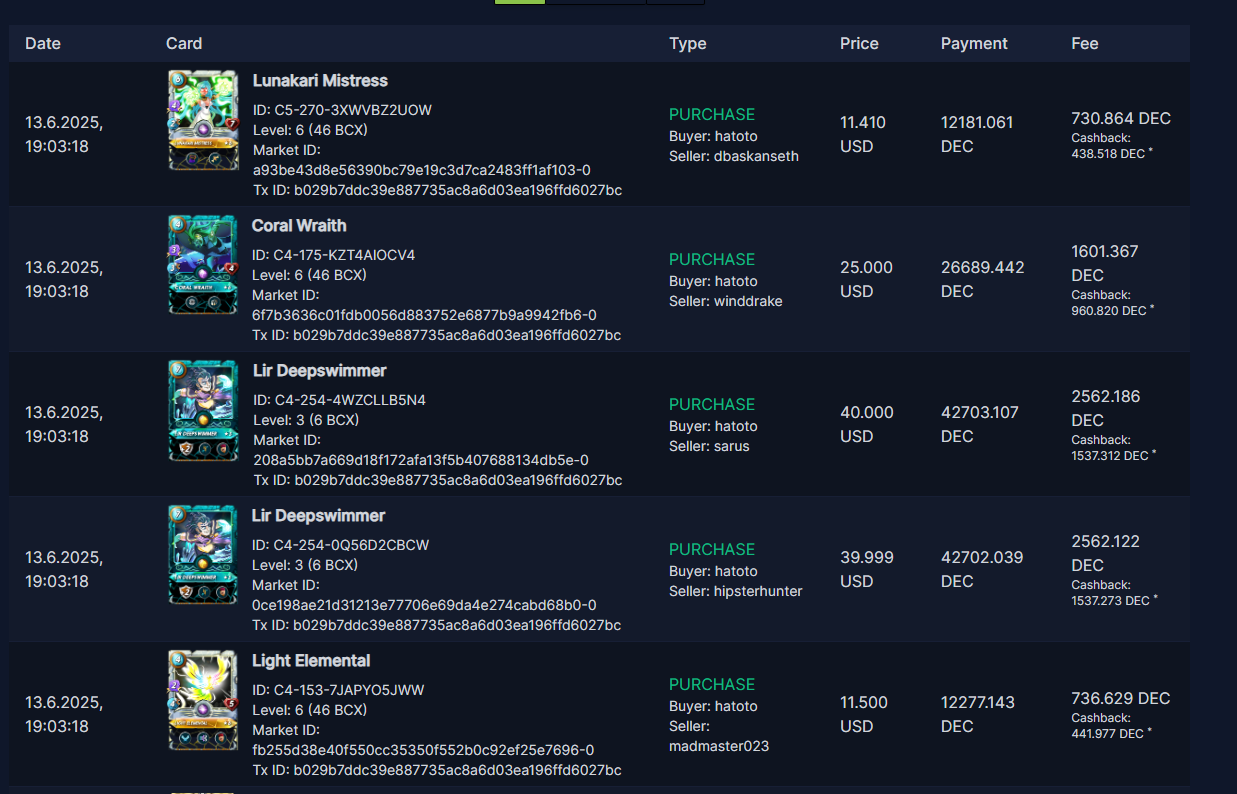The height and width of the screenshot is (794, 1237).
Task: Click Buyer: hatoto in the Coral Wraith row
Action: pyautogui.click(x=713, y=281)
